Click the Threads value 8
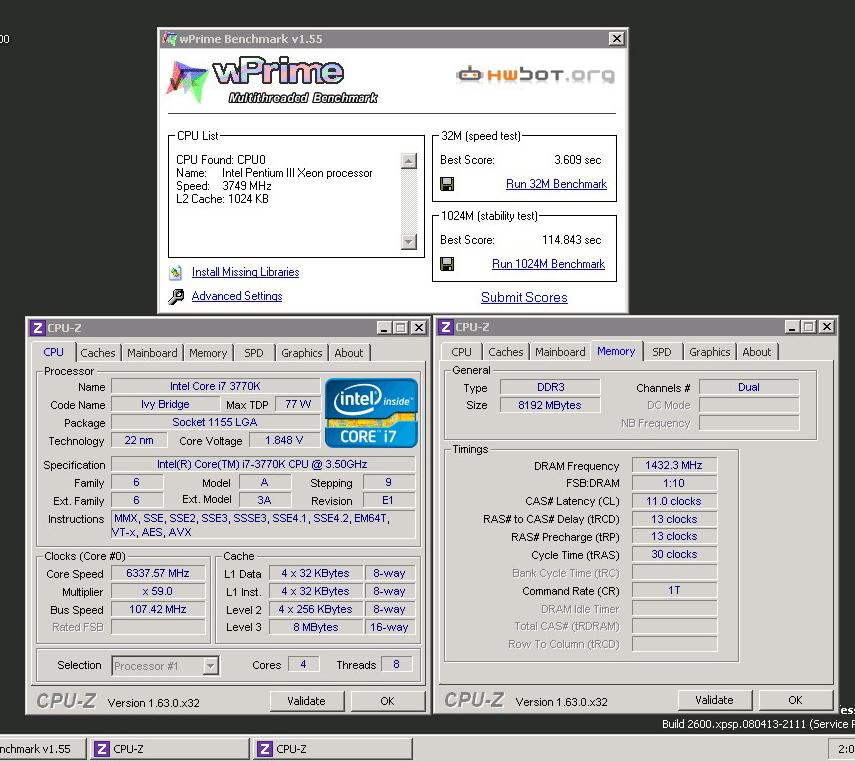 pos(396,665)
